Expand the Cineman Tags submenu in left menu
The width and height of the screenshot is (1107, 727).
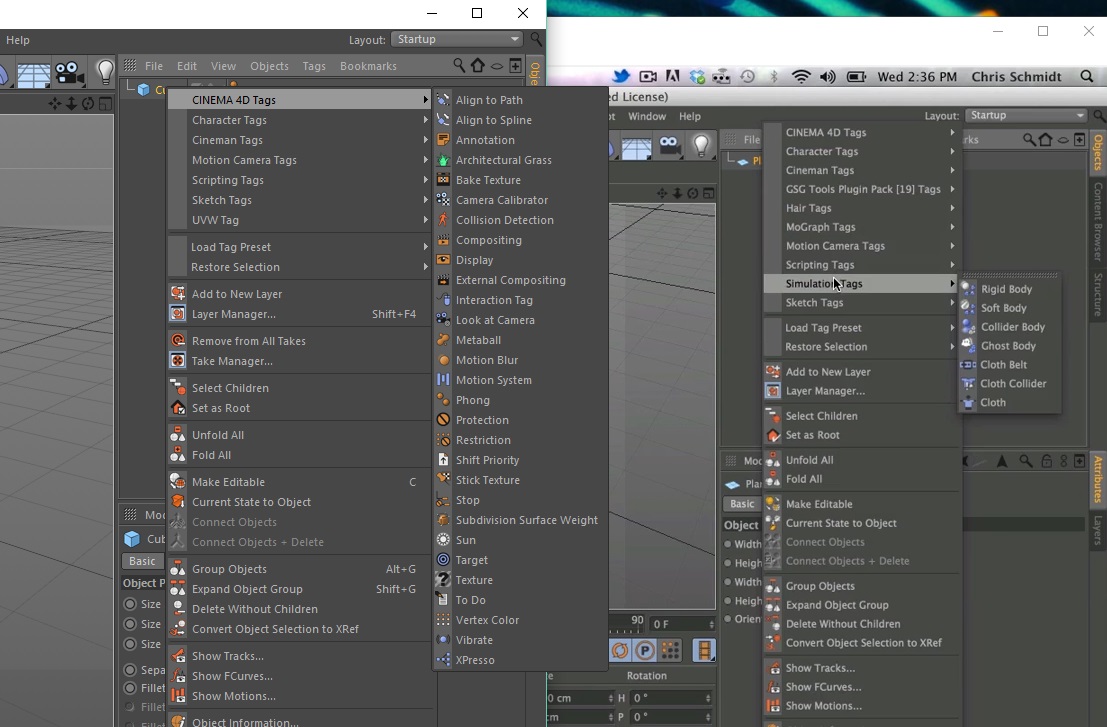click(x=299, y=140)
